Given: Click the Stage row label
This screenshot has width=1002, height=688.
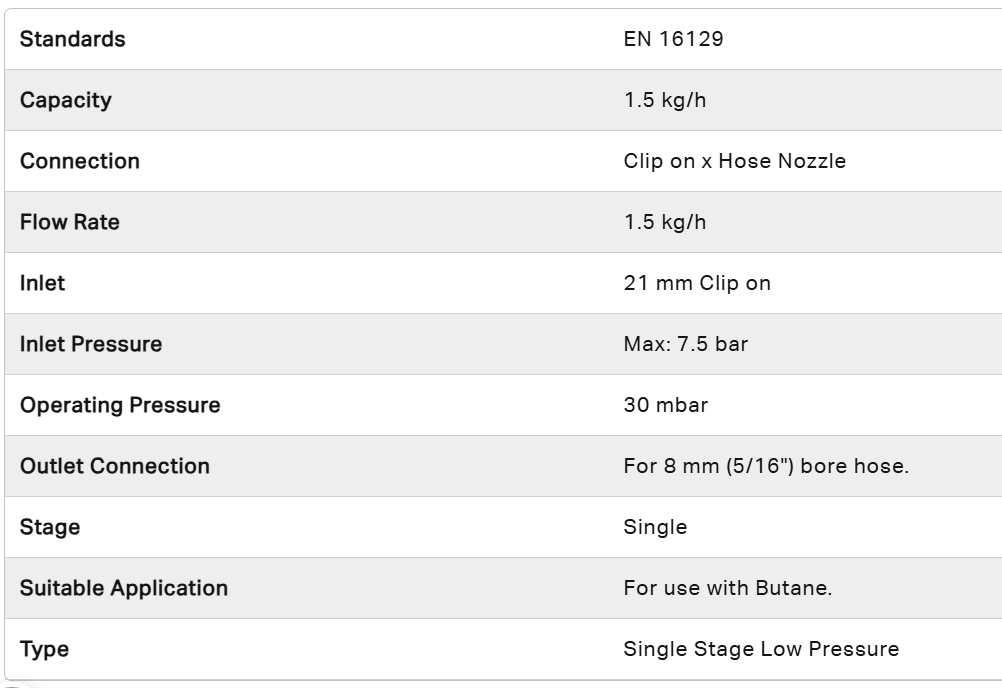Looking at the screenshot, I should 50,527.
